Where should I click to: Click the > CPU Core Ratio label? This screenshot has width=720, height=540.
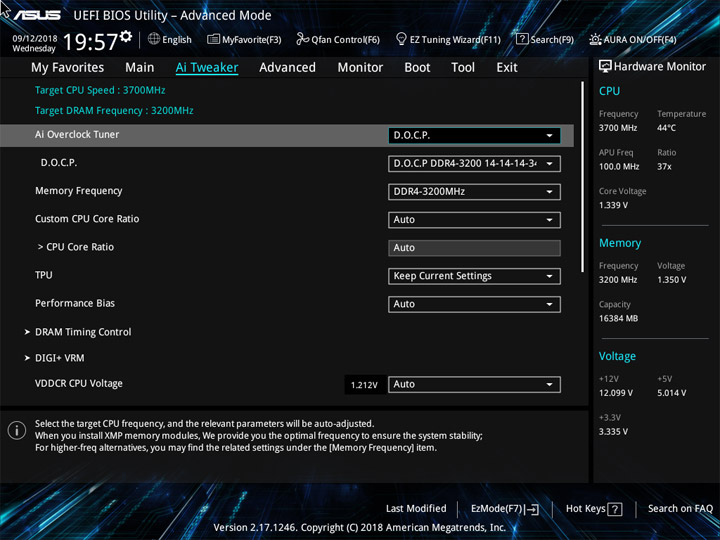76,247
